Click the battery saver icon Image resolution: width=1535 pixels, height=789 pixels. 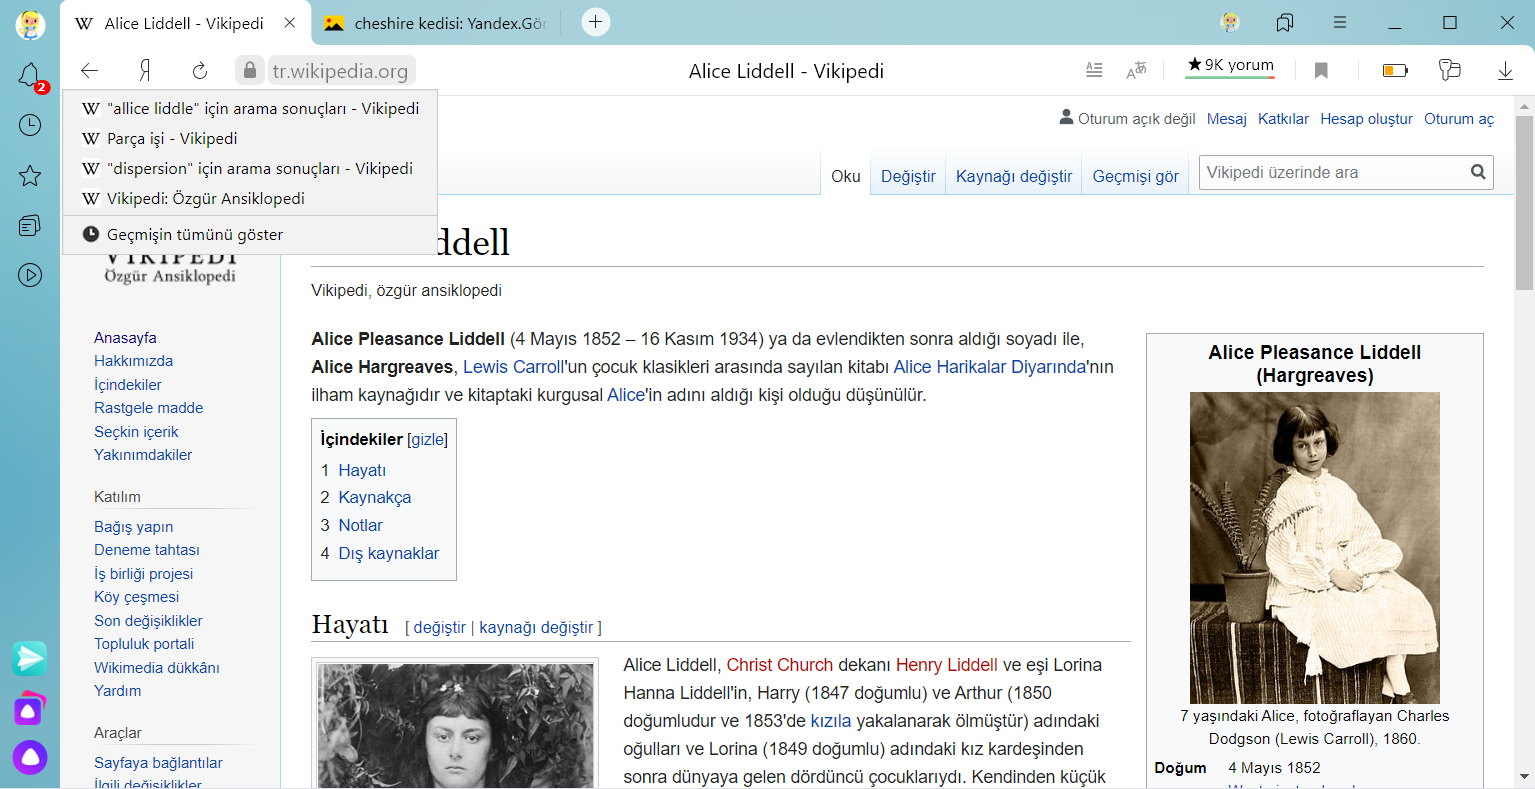tap(1395, 70)
